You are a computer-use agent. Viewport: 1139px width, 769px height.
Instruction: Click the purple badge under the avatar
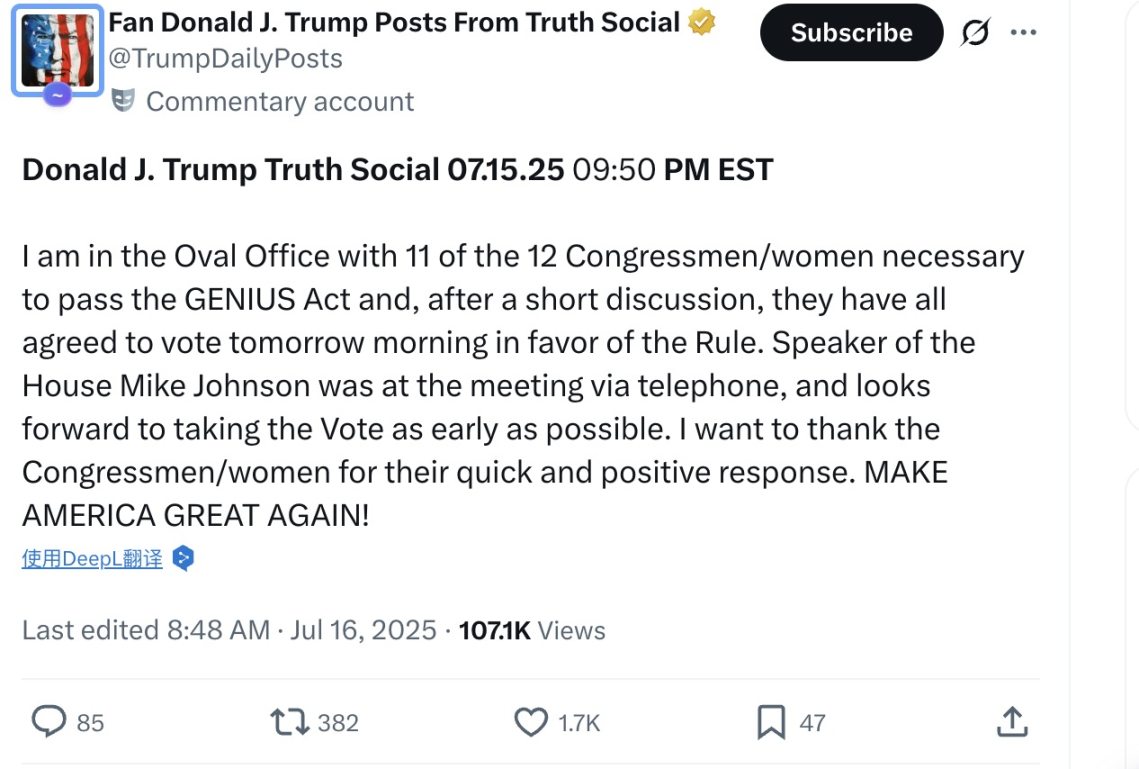click(x=58, y=95)
